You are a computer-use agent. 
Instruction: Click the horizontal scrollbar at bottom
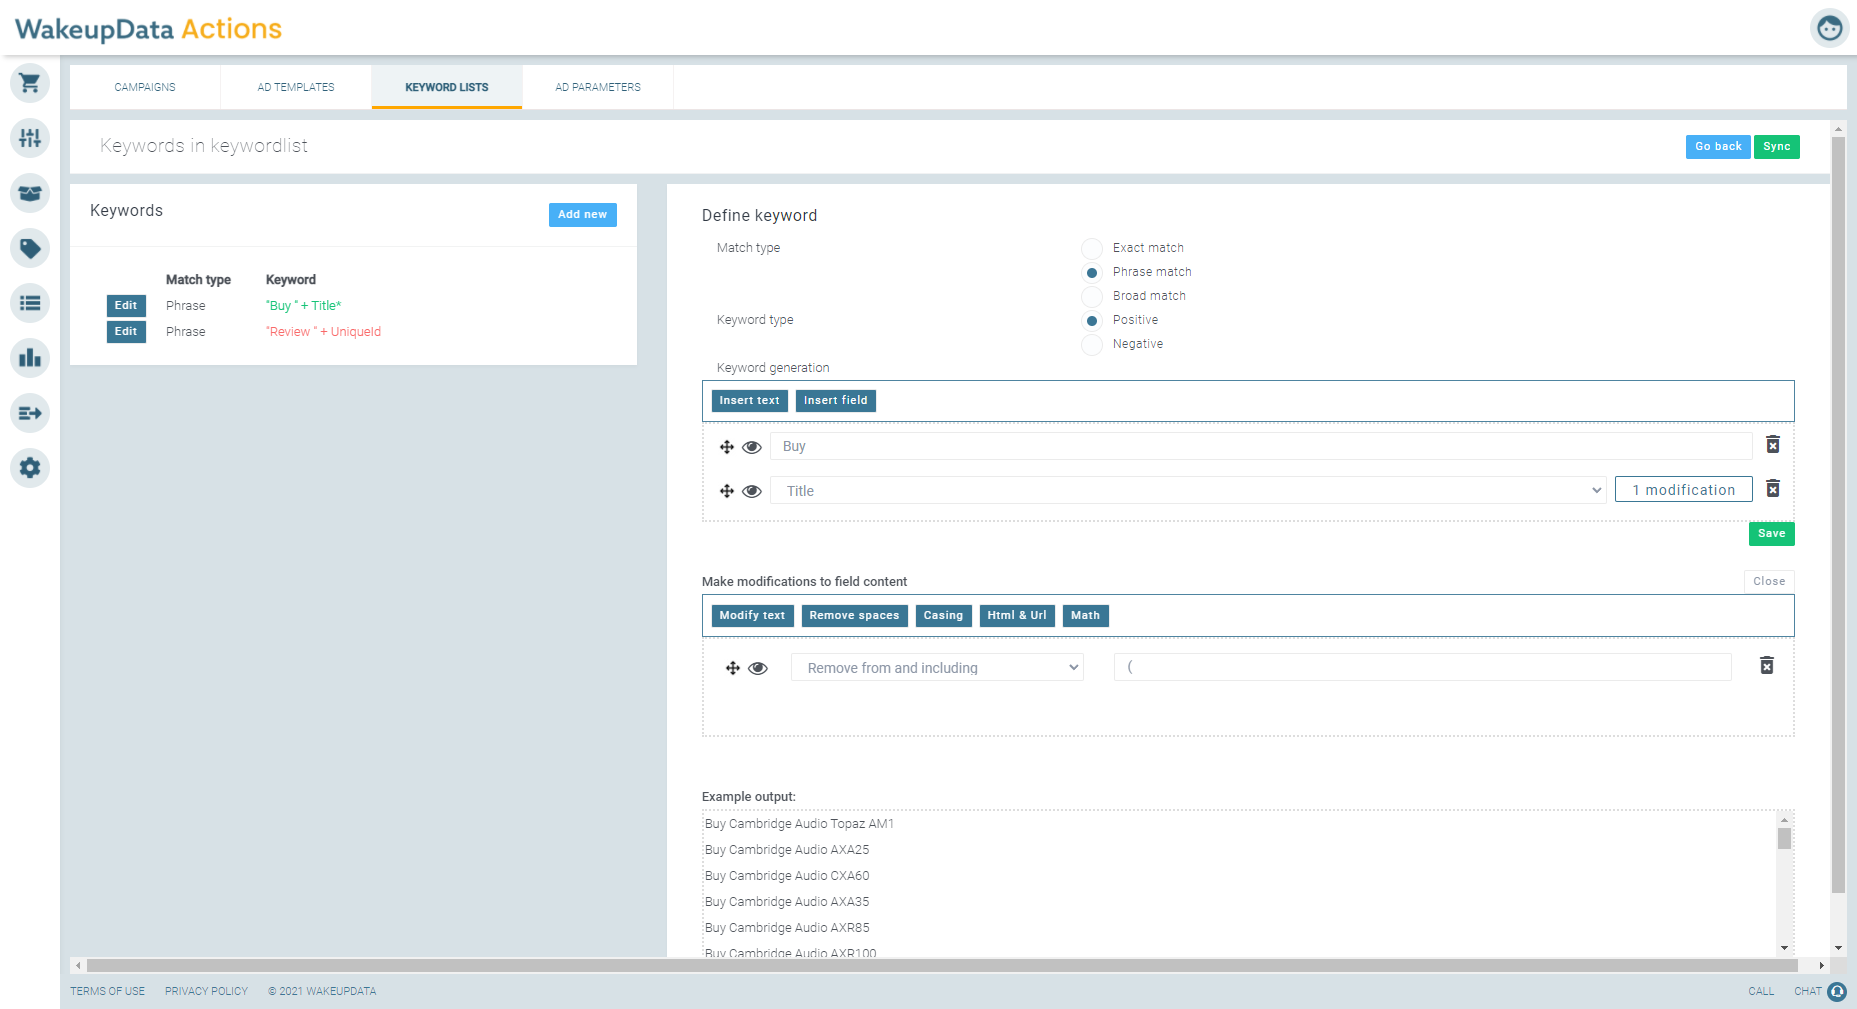point(942,966)
